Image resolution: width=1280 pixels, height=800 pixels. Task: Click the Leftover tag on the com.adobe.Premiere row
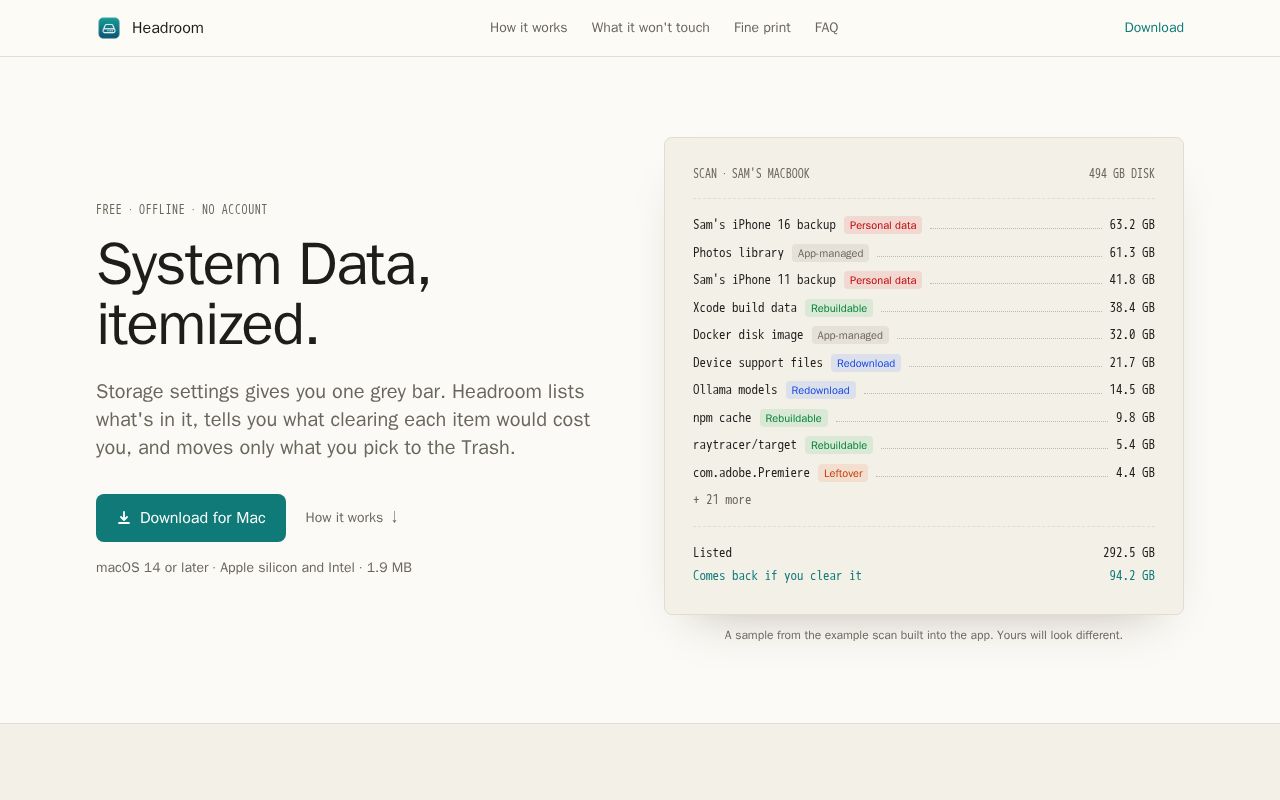pos(843,473)
